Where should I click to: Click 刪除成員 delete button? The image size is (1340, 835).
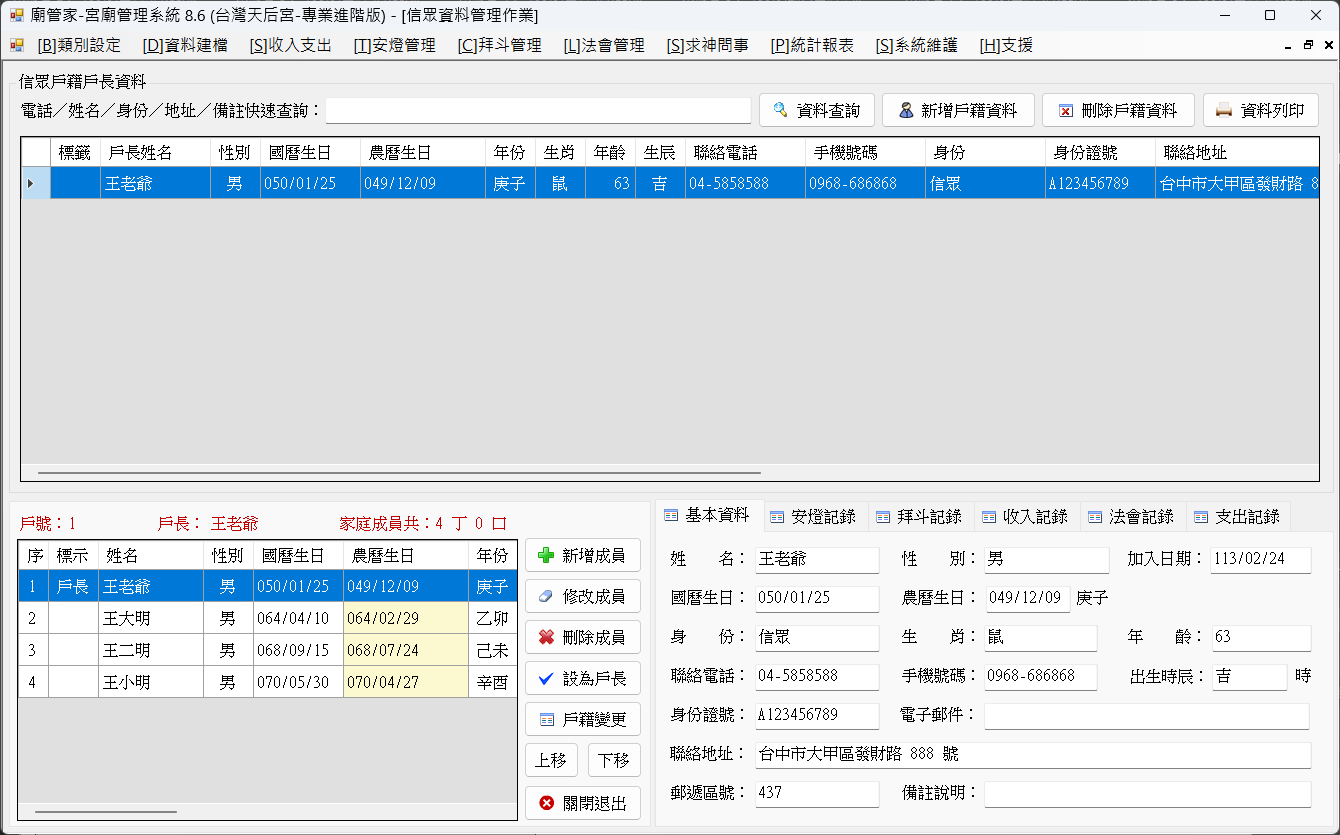[x=583, y=637]
